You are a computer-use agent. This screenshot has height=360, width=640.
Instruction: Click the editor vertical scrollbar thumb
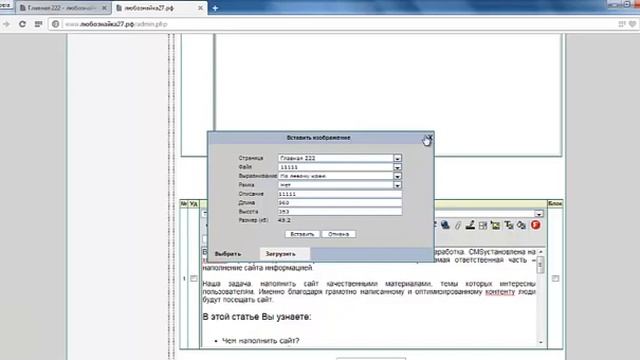pyautogui.click(x=541, y=264)
